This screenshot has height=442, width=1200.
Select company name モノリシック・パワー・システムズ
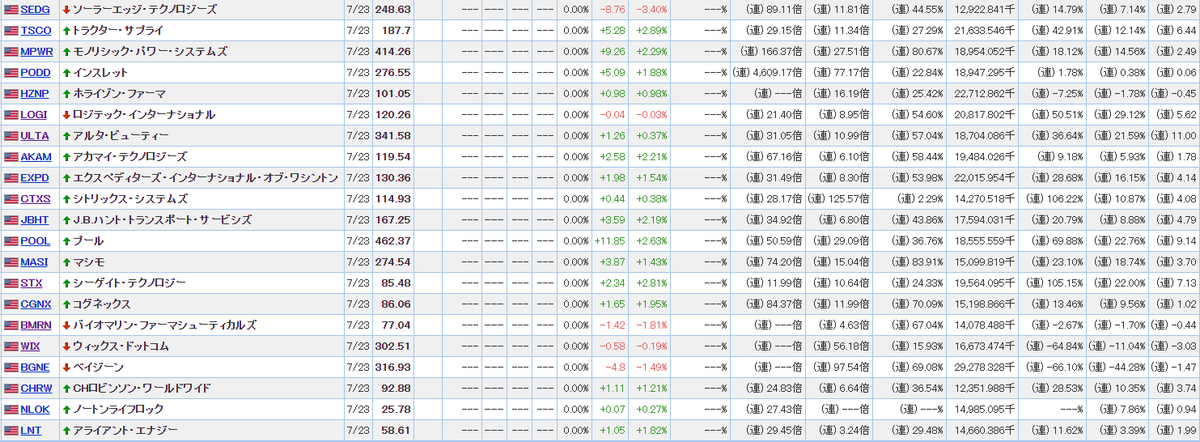(x=150, y=51)
